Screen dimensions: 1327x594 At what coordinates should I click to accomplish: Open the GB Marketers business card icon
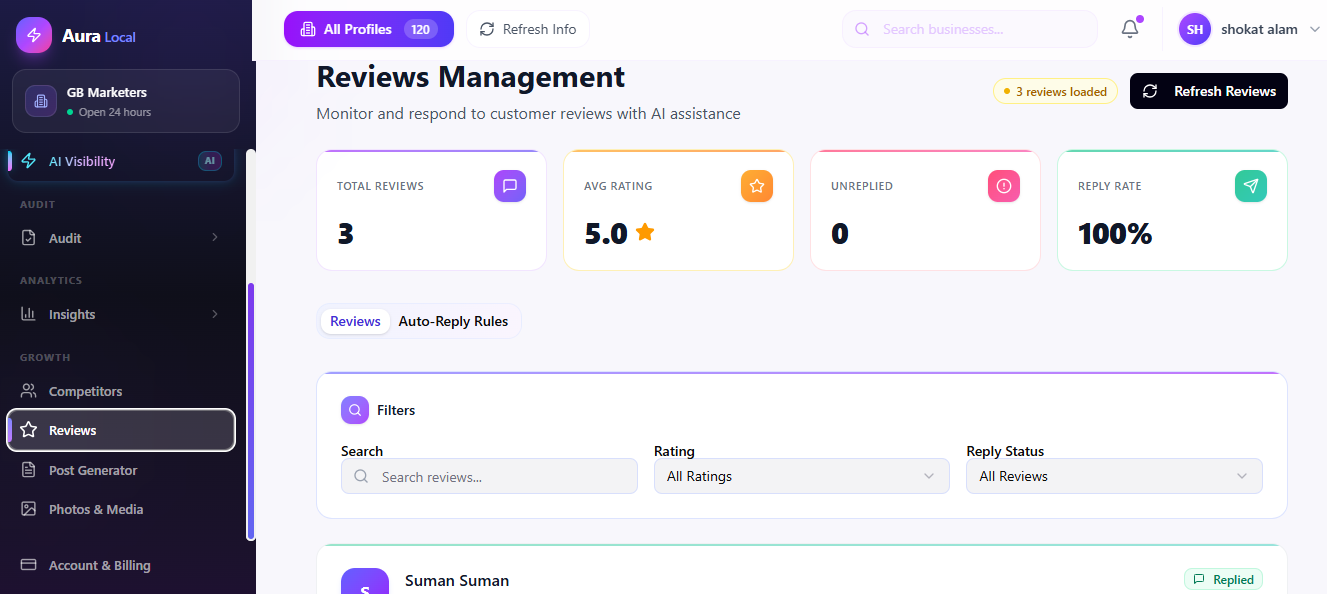(41, 101)
